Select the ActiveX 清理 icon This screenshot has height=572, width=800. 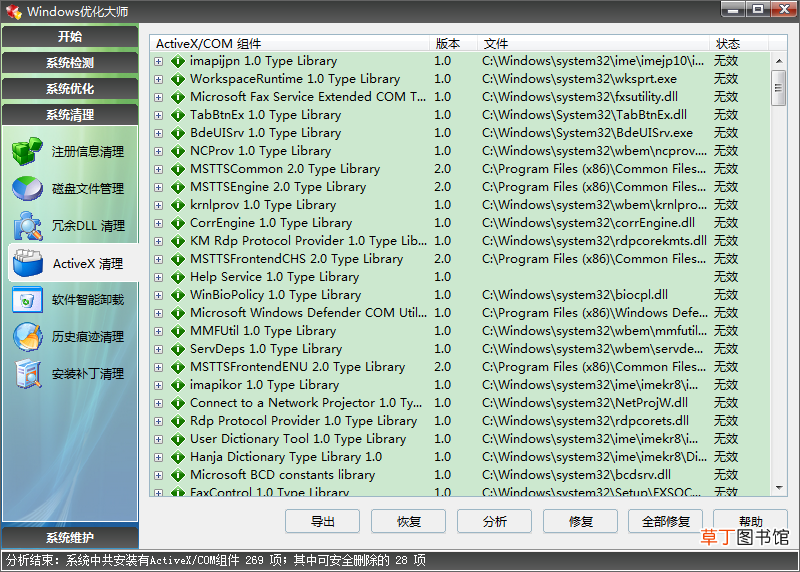[x=28, y=263]
